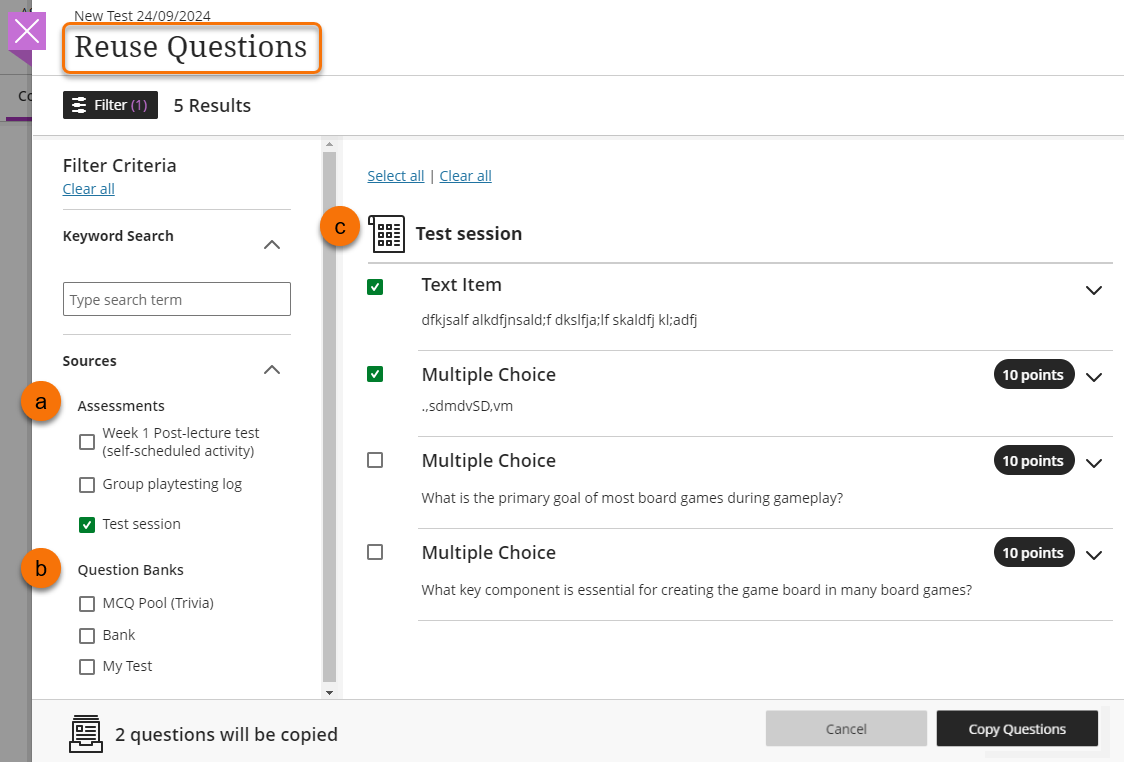The image size is (1124, 762).
Task: Click the Filter button icon
Action: (80, 106)
